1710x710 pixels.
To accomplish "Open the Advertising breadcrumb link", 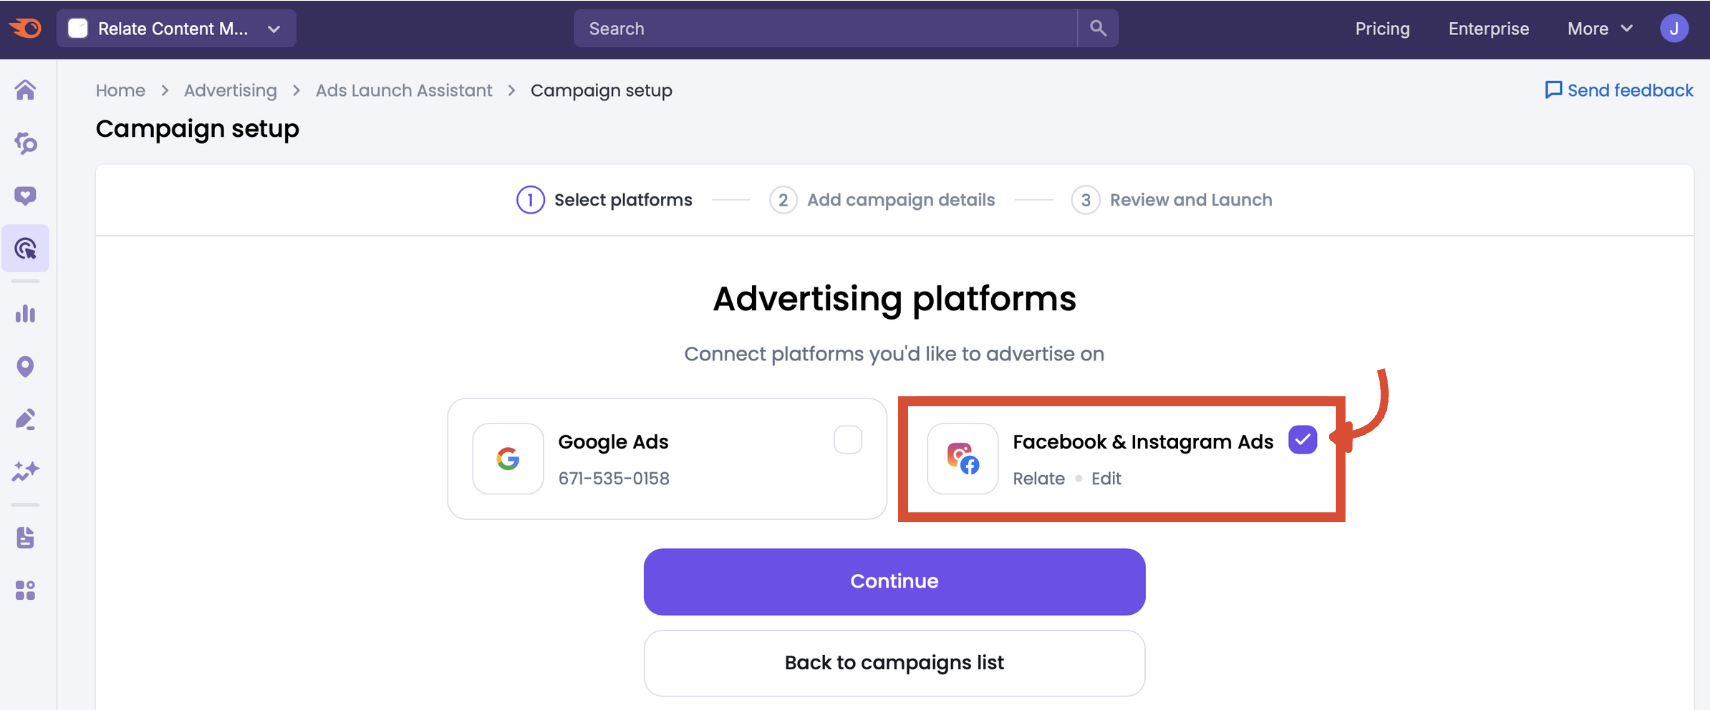I will pyautogui.click(x=230, y=90).
